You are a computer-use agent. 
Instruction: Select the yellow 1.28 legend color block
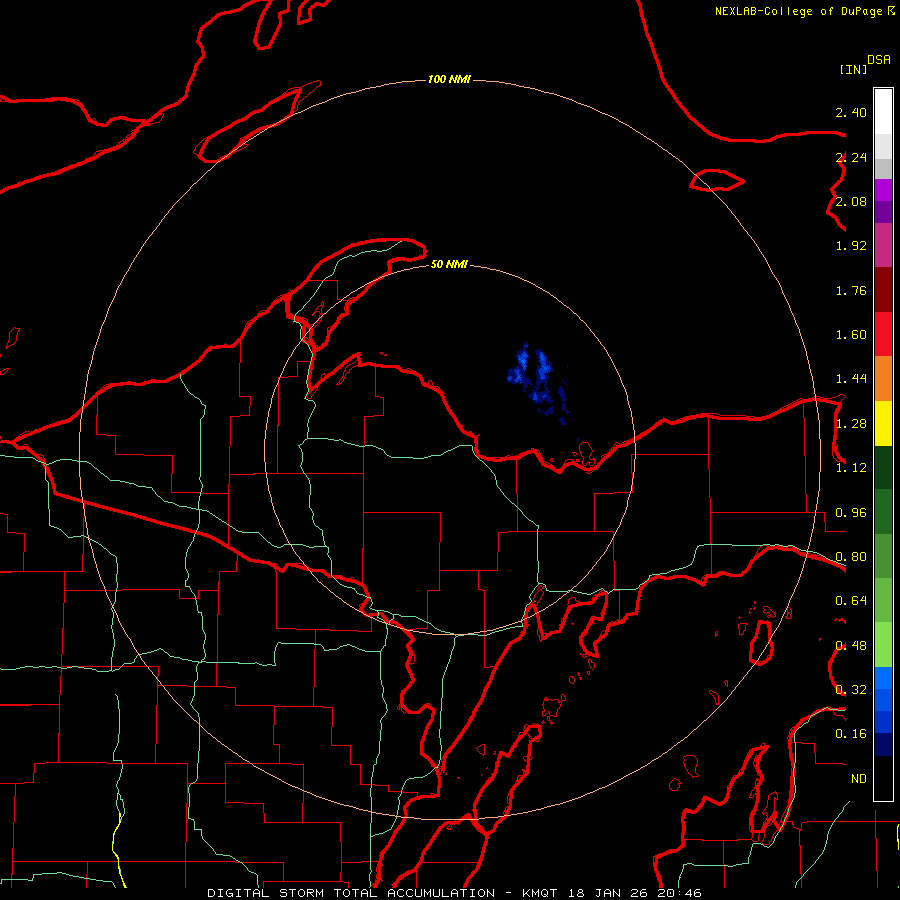(x=883, y=424)
